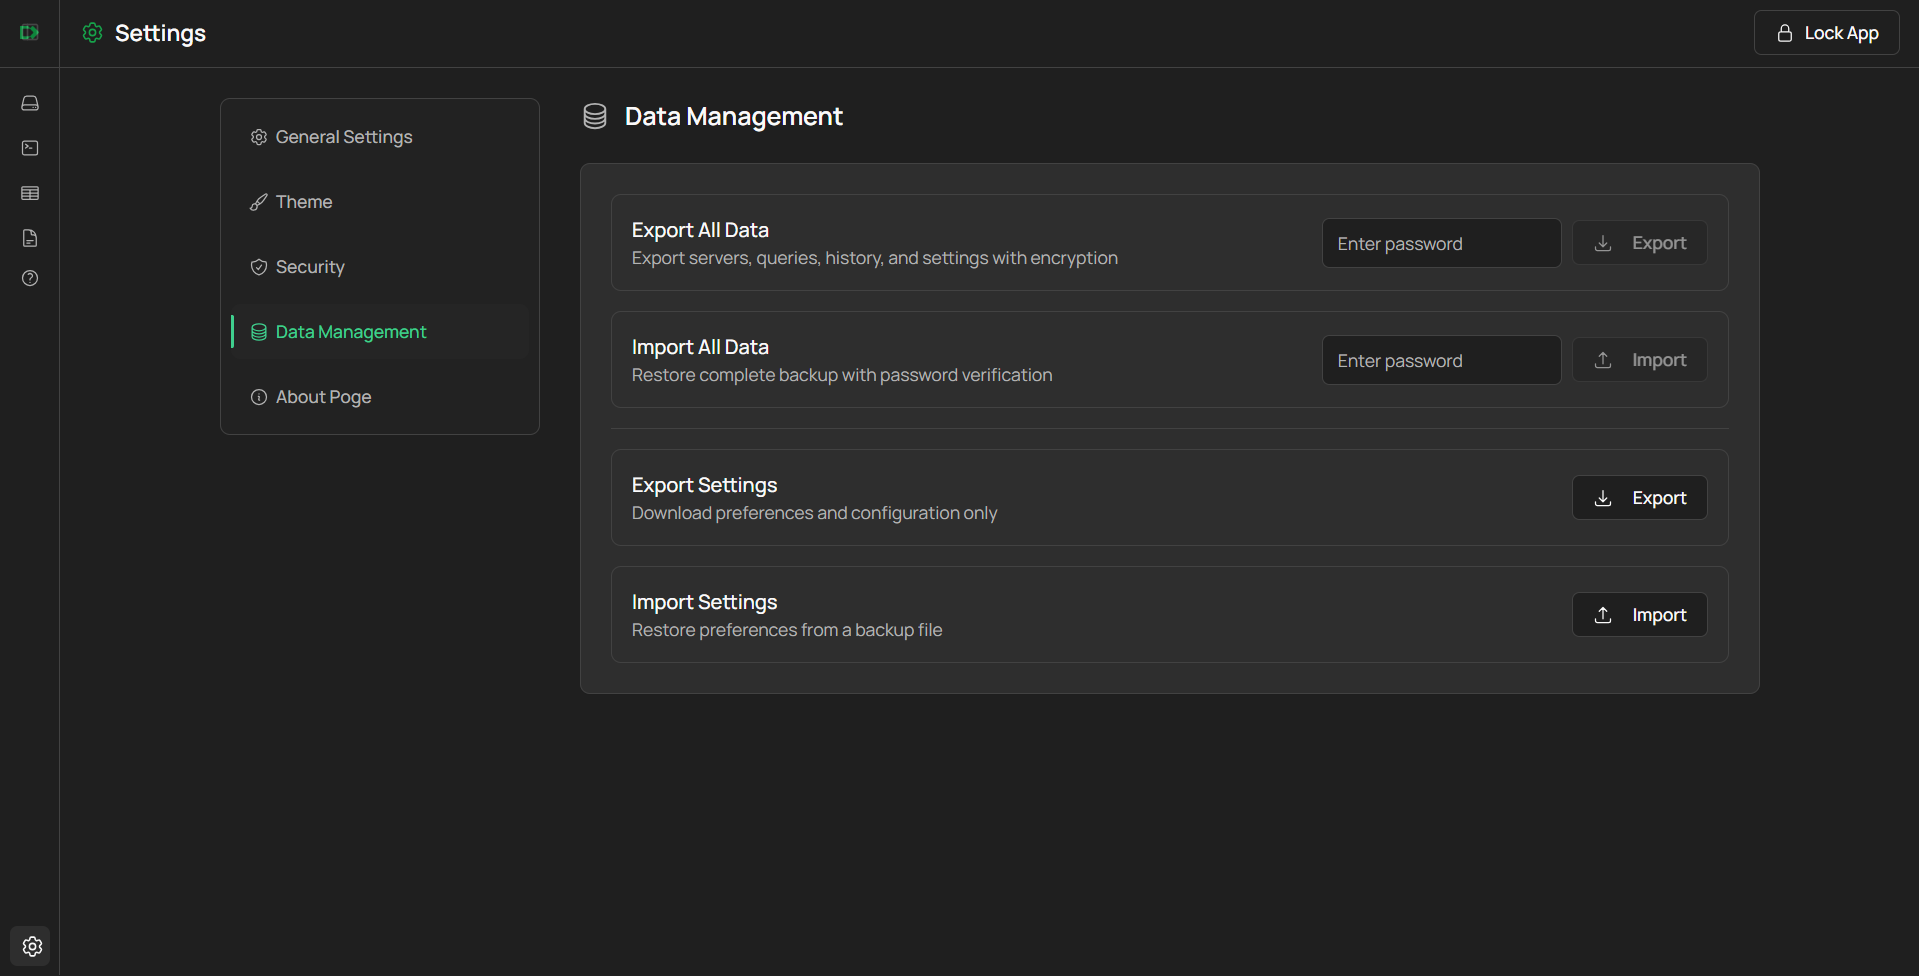This screenshot has width=1919, height=976.
Task: Click Export next to Export All Data
Action: (x=1639, y=242)
